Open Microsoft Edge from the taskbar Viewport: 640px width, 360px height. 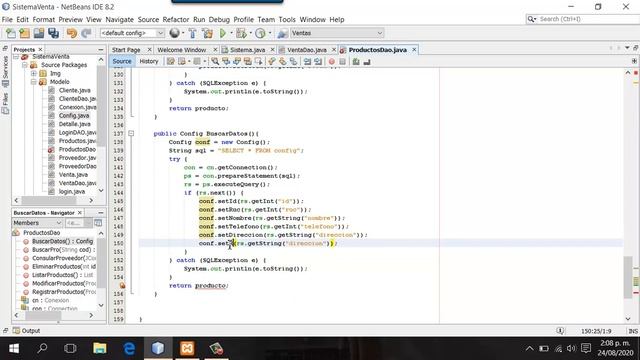(x=129, y=348)
